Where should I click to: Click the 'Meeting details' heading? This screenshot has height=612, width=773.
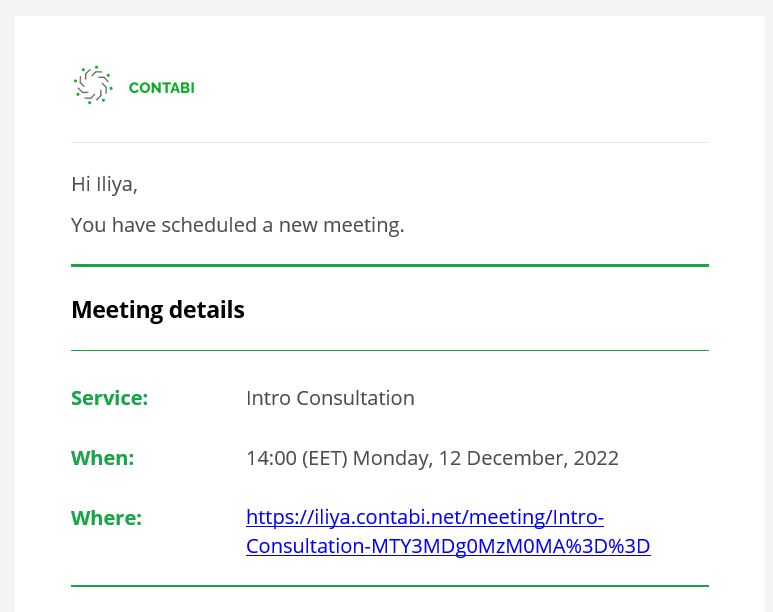[158, 310]
